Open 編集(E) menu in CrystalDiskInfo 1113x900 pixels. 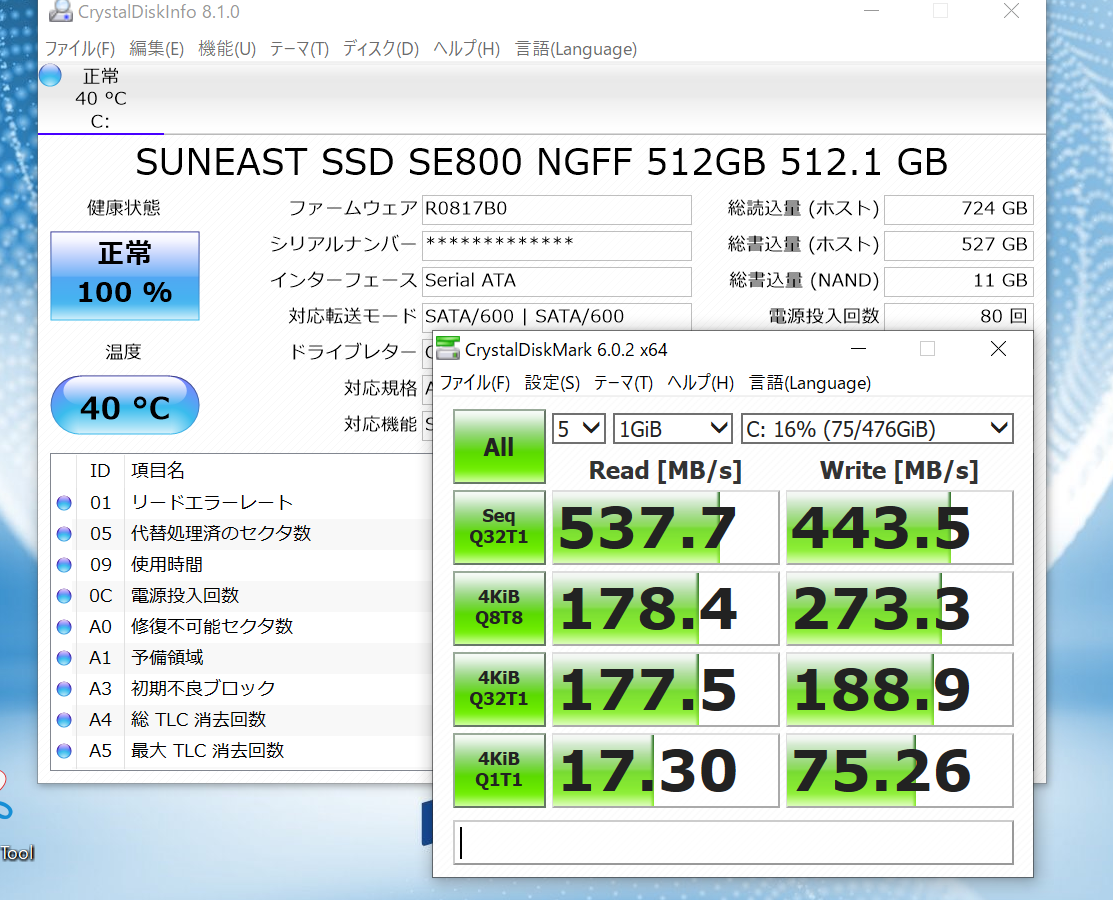[x=156, y=49]
